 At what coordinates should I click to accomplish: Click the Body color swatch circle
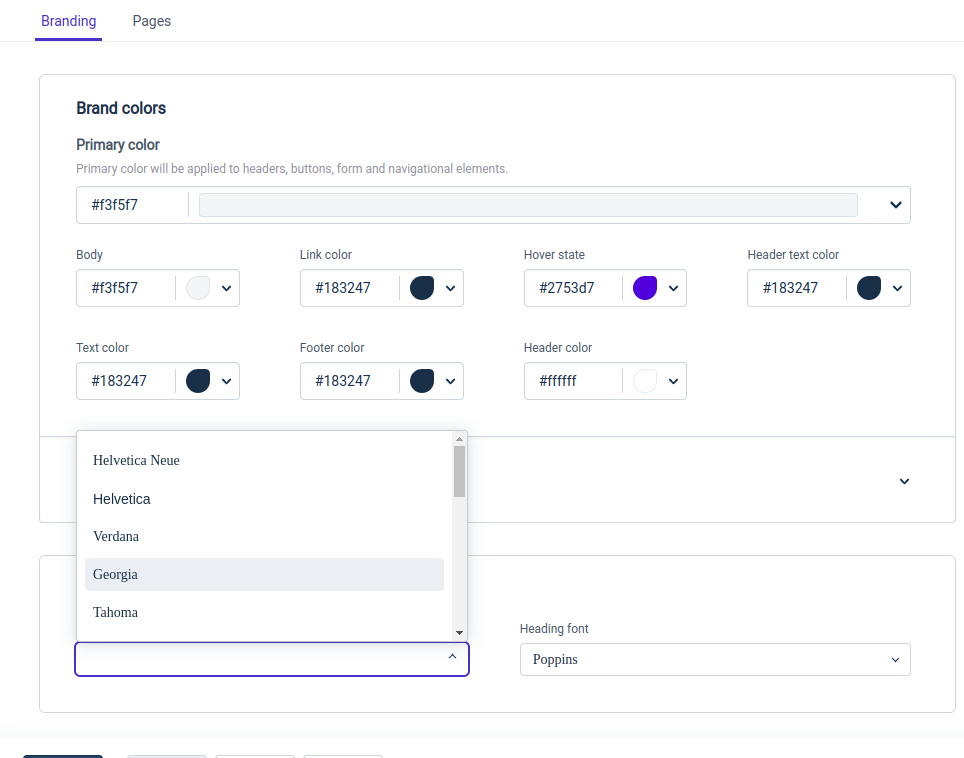[198, 288]
